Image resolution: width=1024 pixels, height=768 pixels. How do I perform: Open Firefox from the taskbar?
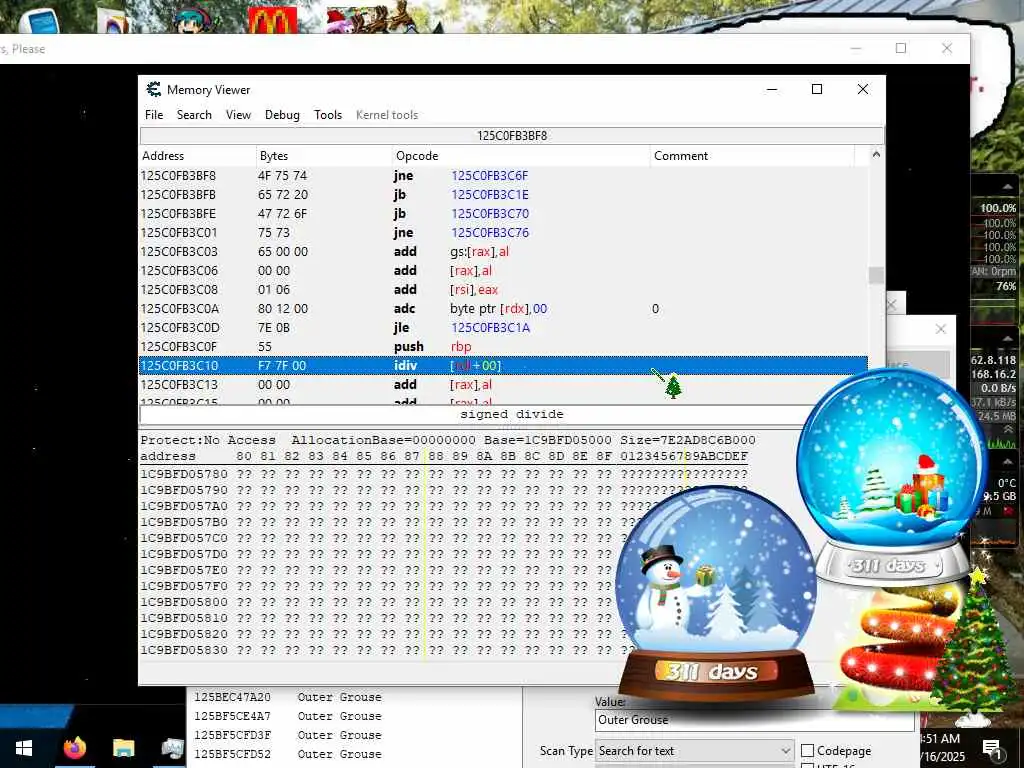coord(74,748)
